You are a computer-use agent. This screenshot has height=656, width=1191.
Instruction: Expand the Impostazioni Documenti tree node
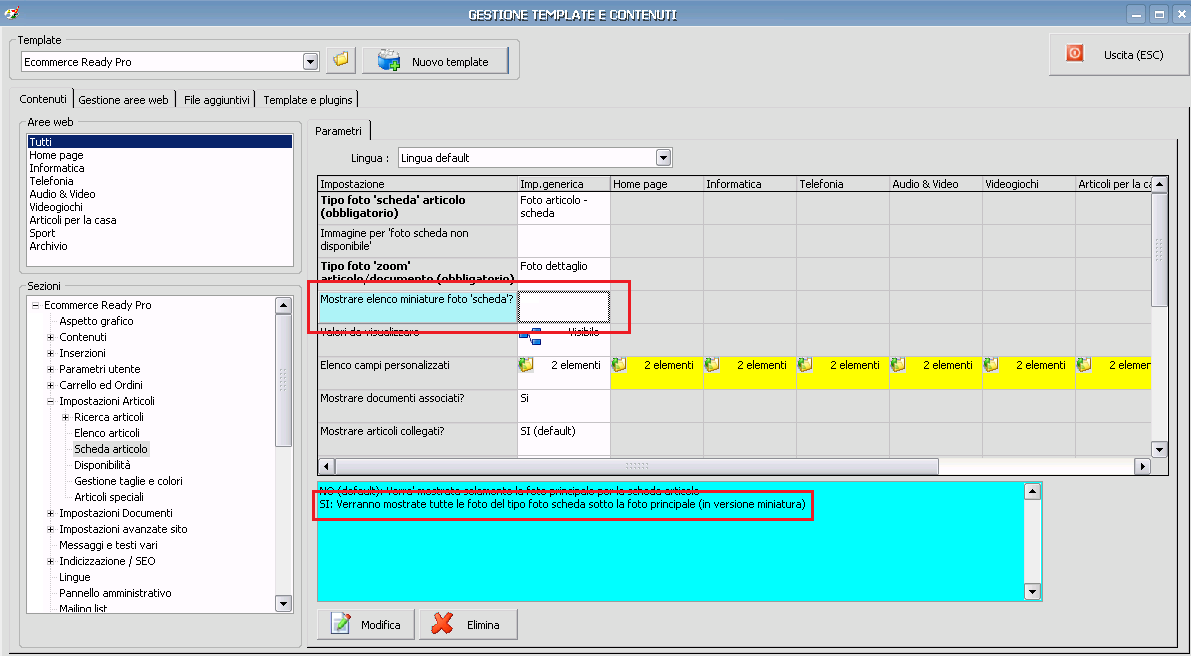51,513
